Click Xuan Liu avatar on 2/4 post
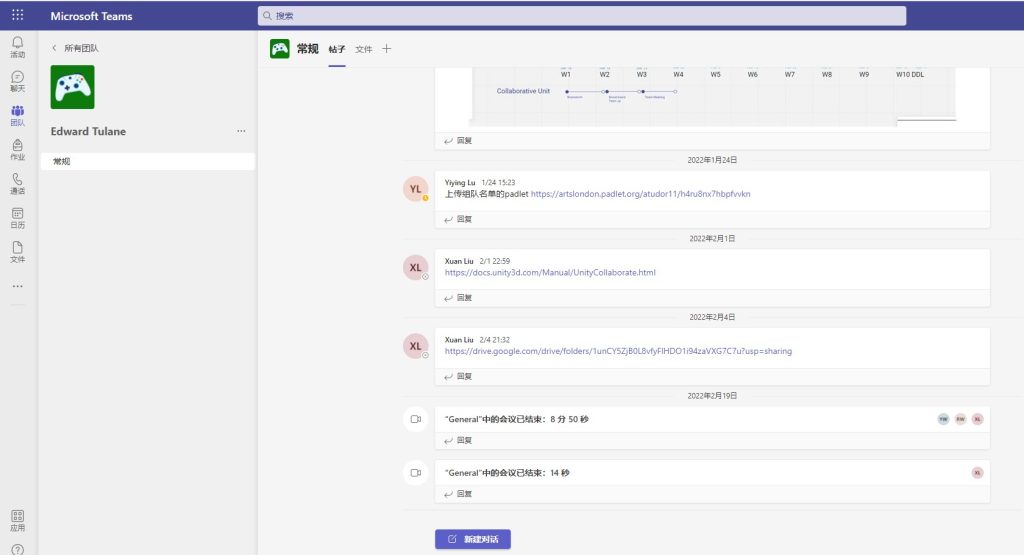This screenshot has width=1024, height=555. tap(415, 346)
